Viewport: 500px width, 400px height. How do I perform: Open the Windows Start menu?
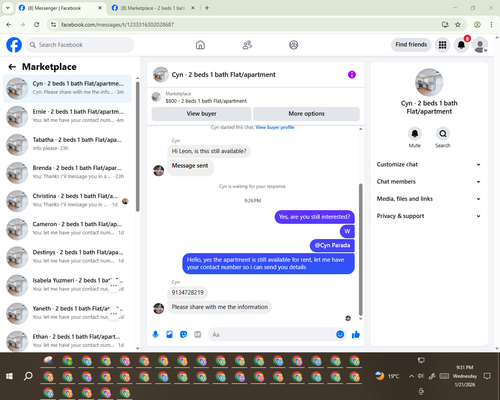9,376
